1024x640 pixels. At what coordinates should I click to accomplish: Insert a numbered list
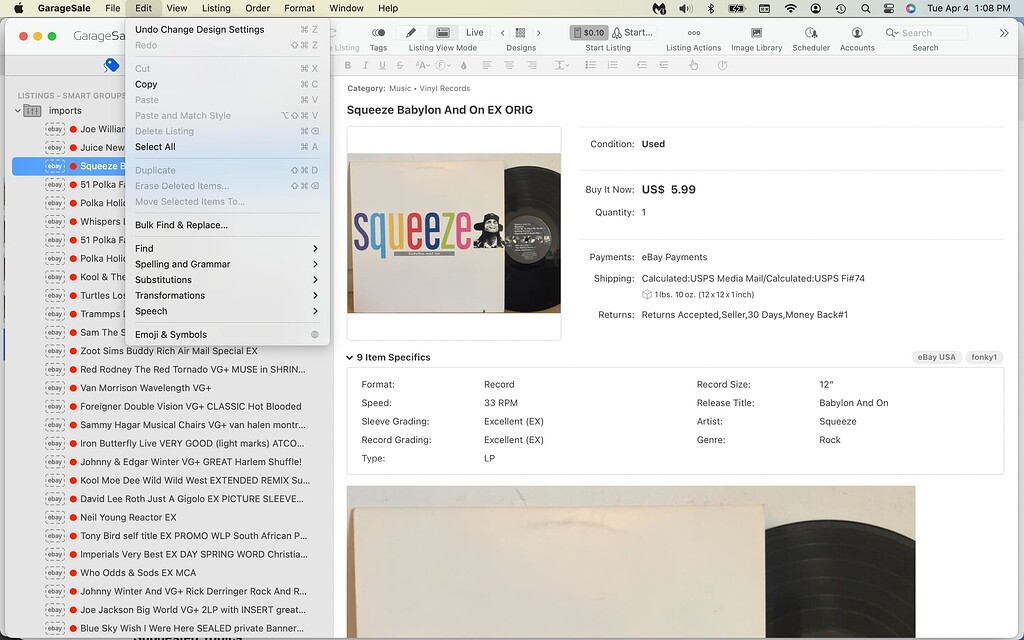pyautogui.click(x=613, y=65)
